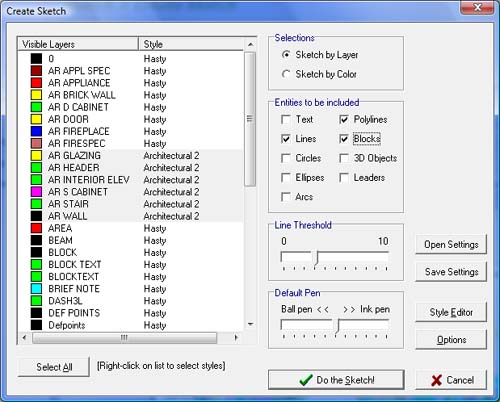Click Do the Sketch! button
Image resolution: width=500 pixels, height=402 pixels.
[x=336, y=380]
